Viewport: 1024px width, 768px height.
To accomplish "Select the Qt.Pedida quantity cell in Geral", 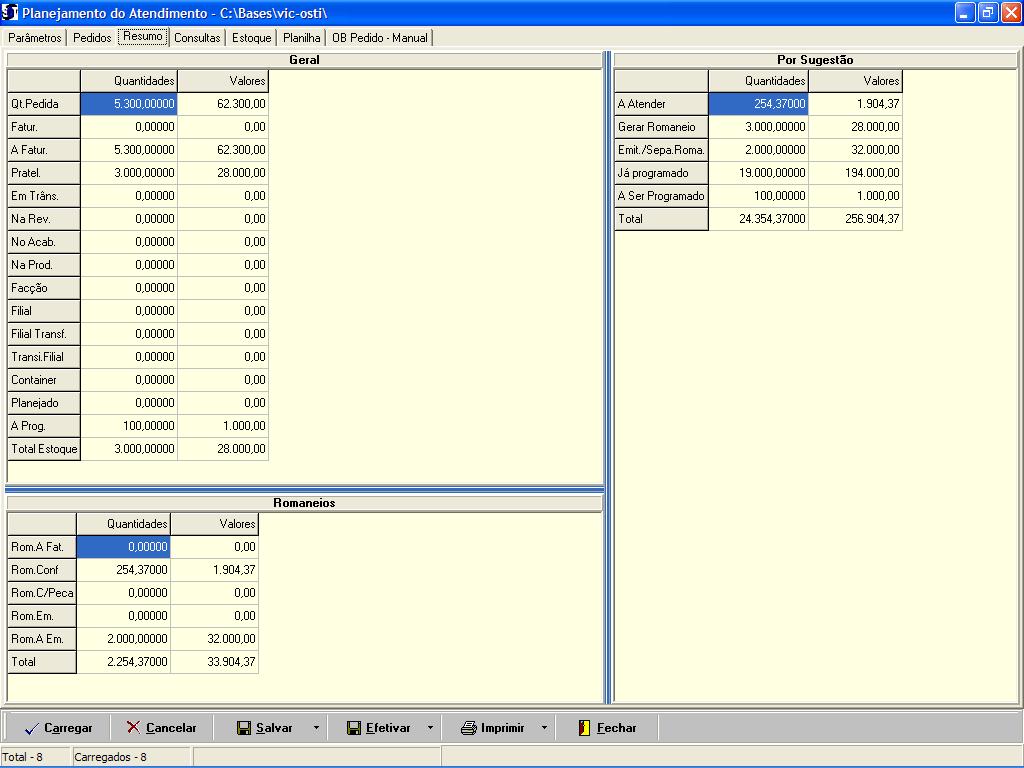I will [x=129, y=104].
